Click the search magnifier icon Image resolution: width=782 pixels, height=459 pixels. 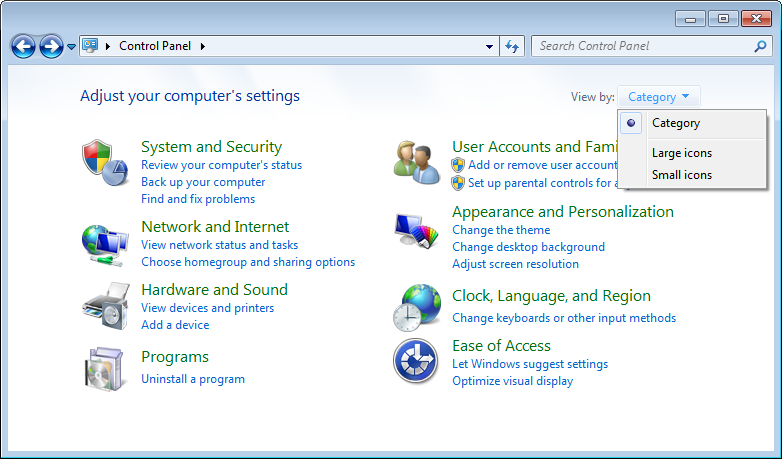click(760, 46)
